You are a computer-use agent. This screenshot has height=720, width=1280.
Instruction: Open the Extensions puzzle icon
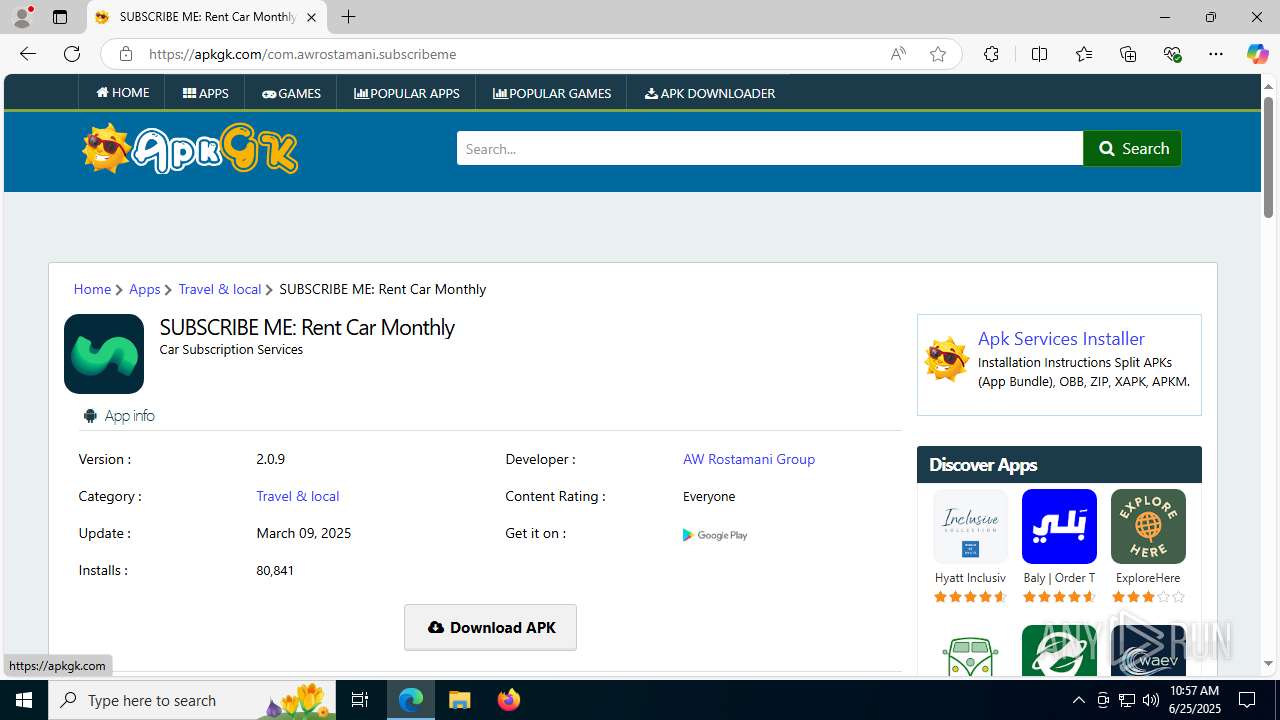(x=991, y=54)
